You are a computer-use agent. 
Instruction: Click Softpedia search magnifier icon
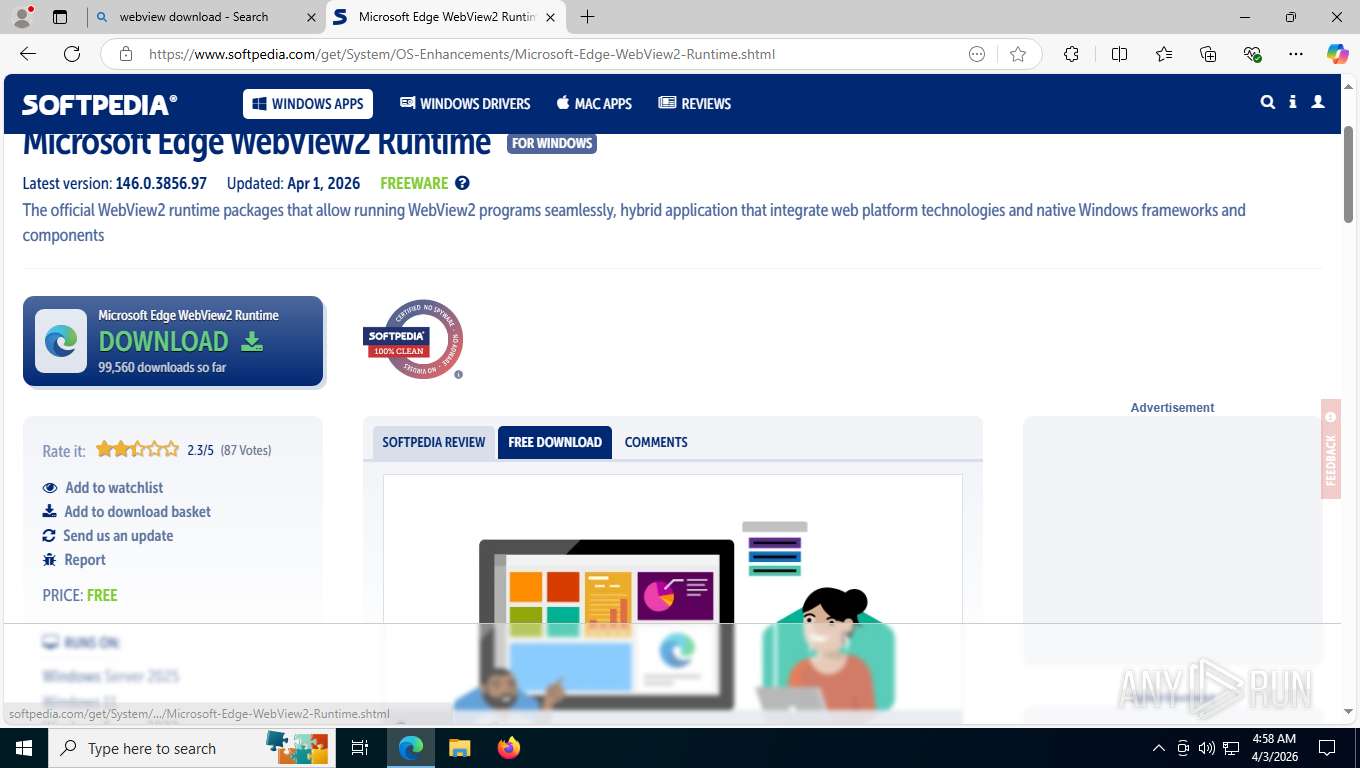(1268, 102)
